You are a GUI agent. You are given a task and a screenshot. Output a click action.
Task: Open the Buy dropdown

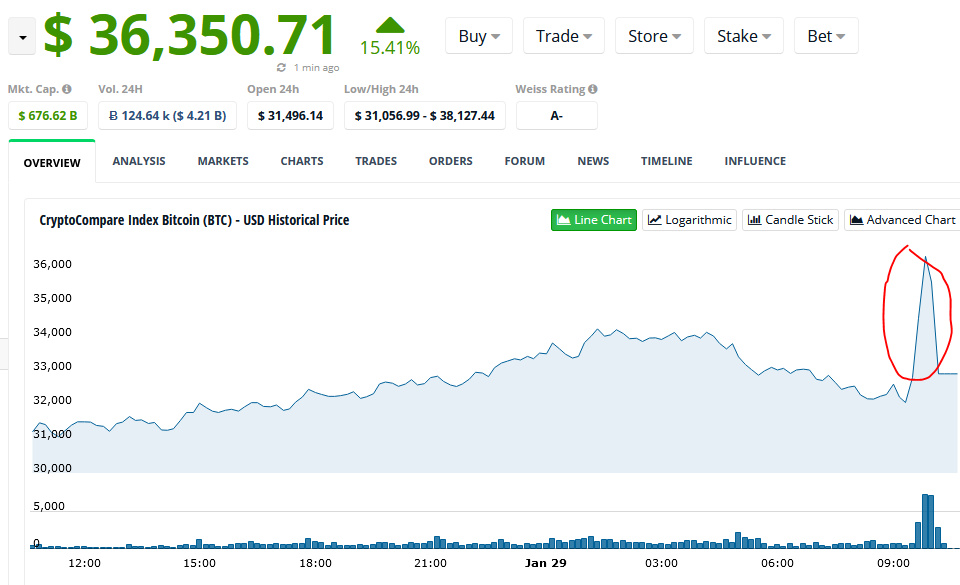(x=479, y=36)
